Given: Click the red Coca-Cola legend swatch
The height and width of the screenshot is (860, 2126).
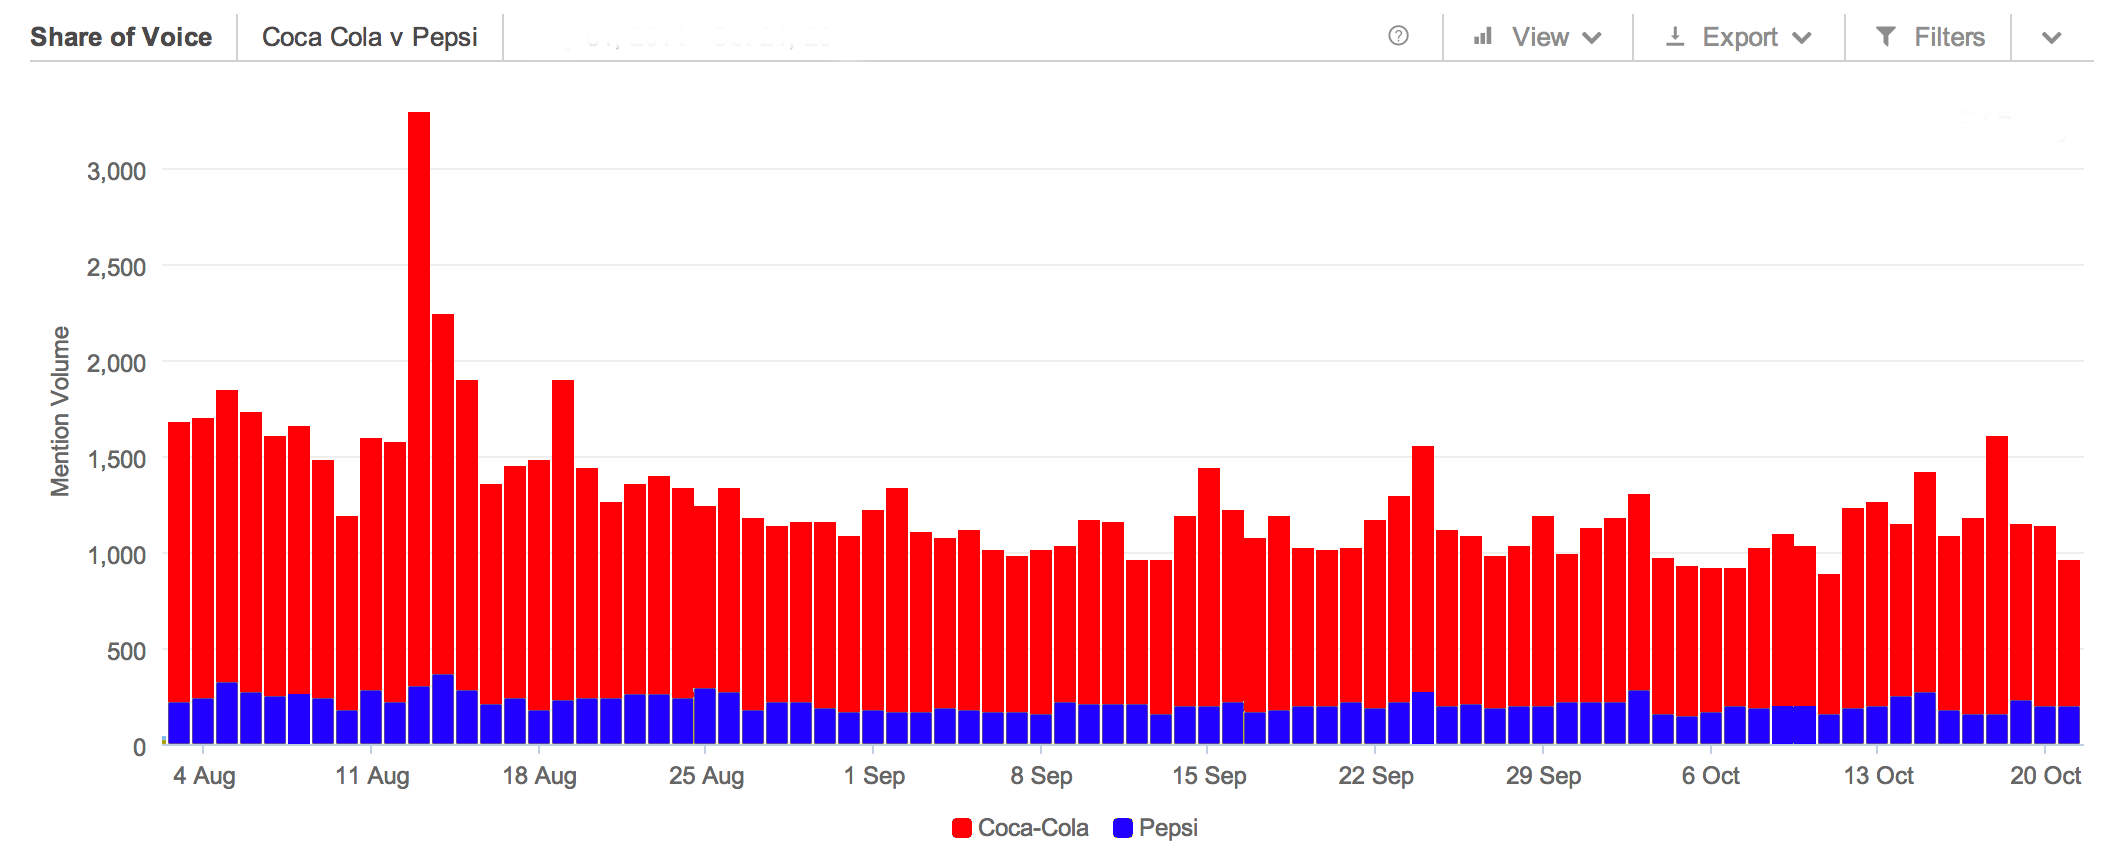Looking at the screenshot, I should [962, 828].
